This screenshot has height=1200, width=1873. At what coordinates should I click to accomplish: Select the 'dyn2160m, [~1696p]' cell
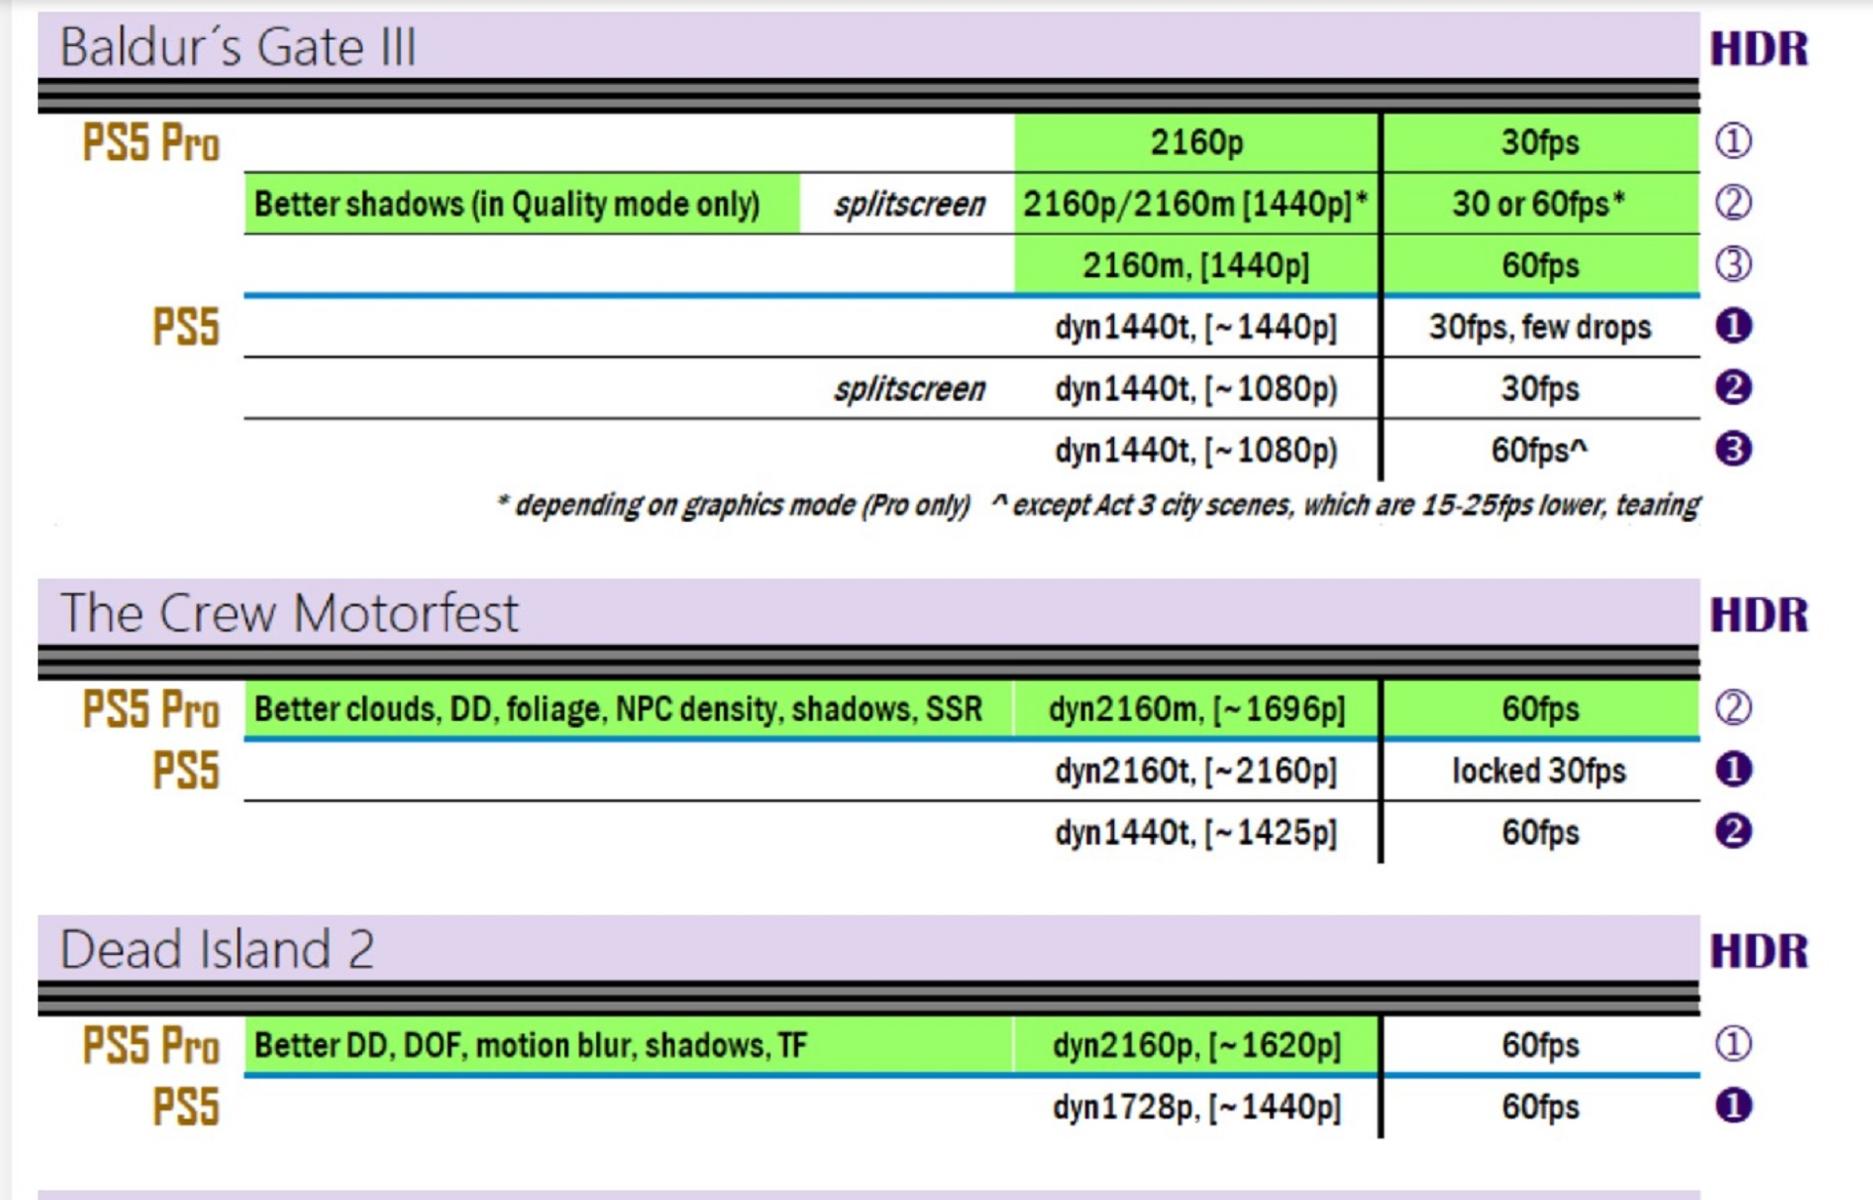1196,709
